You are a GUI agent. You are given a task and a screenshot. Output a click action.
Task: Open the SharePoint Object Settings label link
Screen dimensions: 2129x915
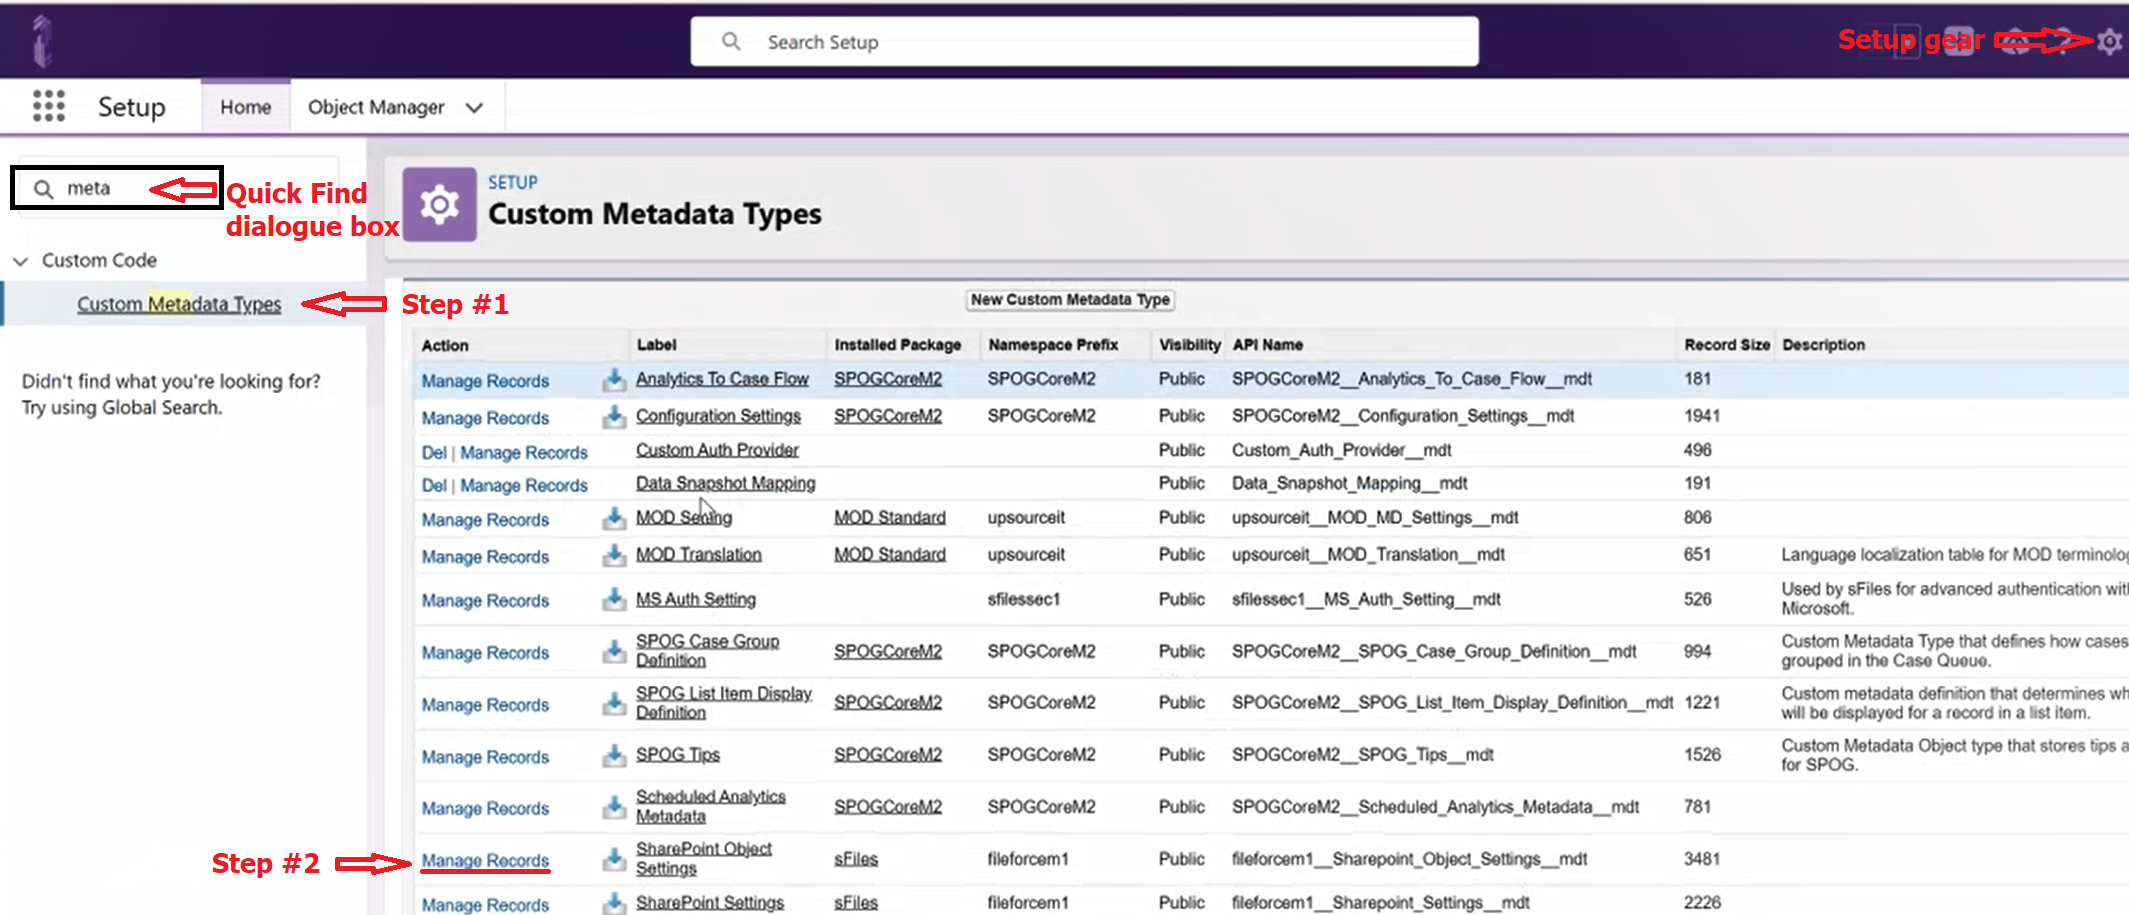click(x=703, y=858)
